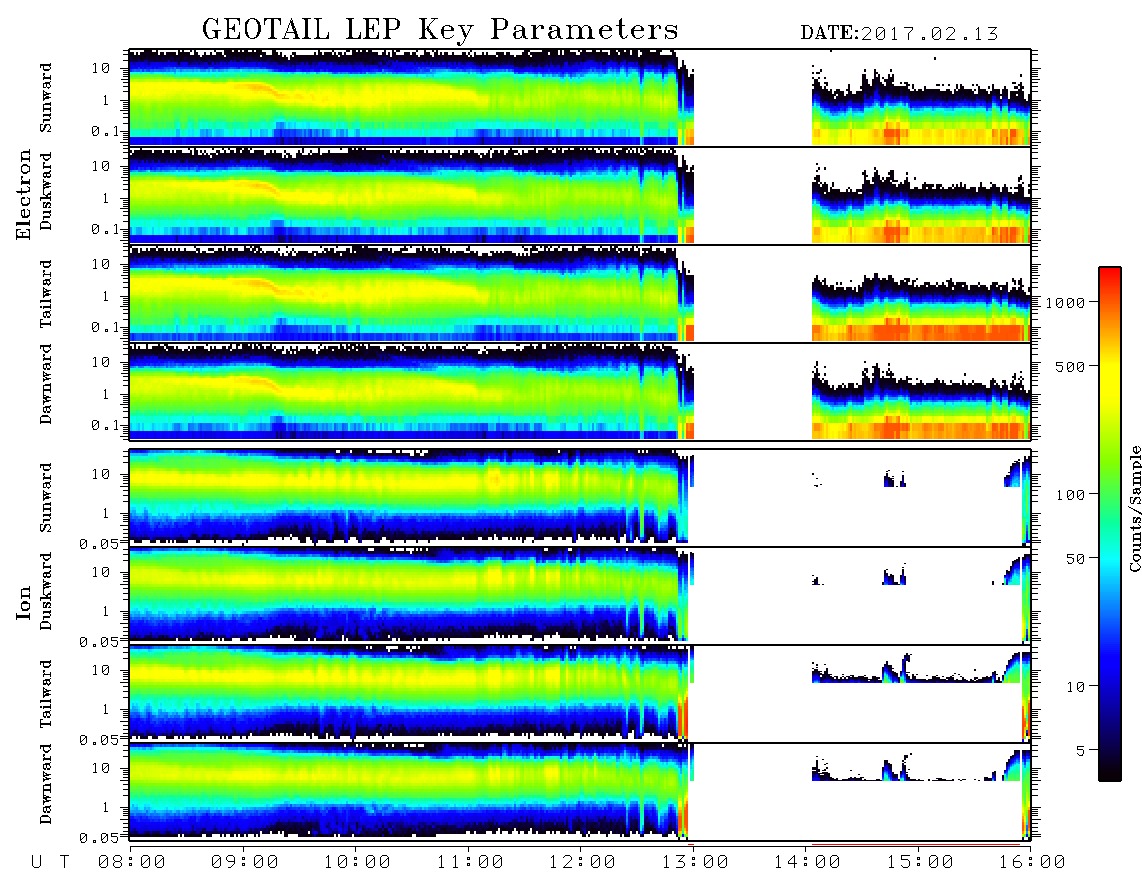1142x880 pixels.
Task: Click the U T time axis label
Action: (50, 862)
